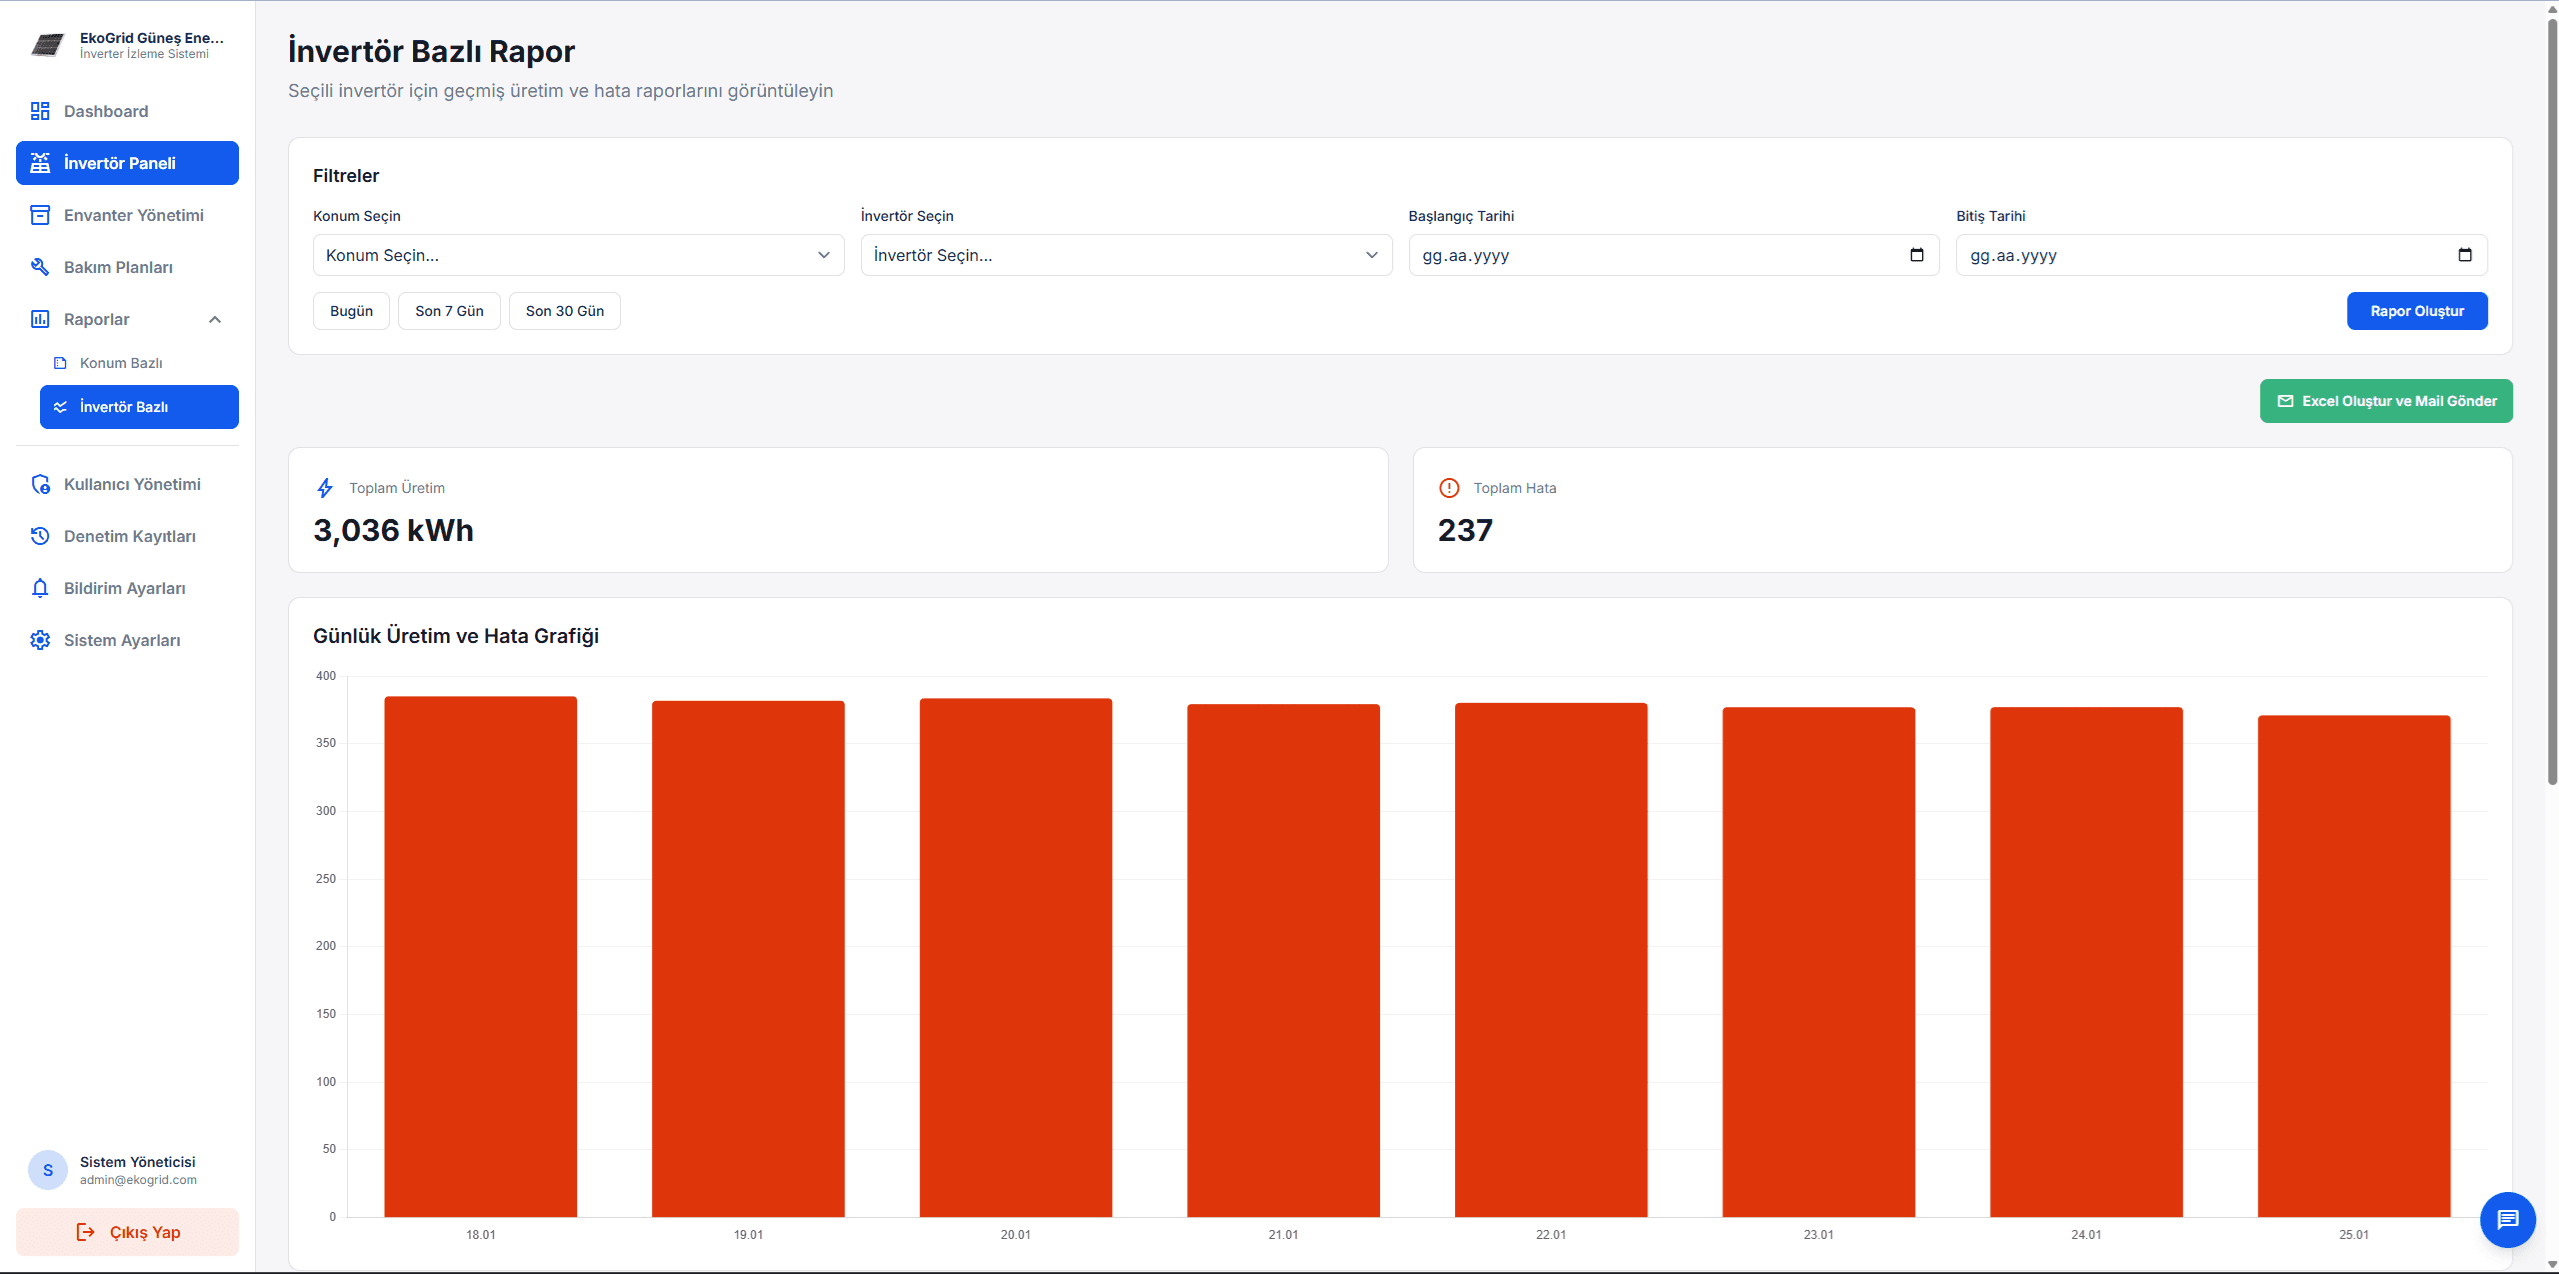
Task: Open the Konum Seçin dropdown
Action: coord(578,255)
